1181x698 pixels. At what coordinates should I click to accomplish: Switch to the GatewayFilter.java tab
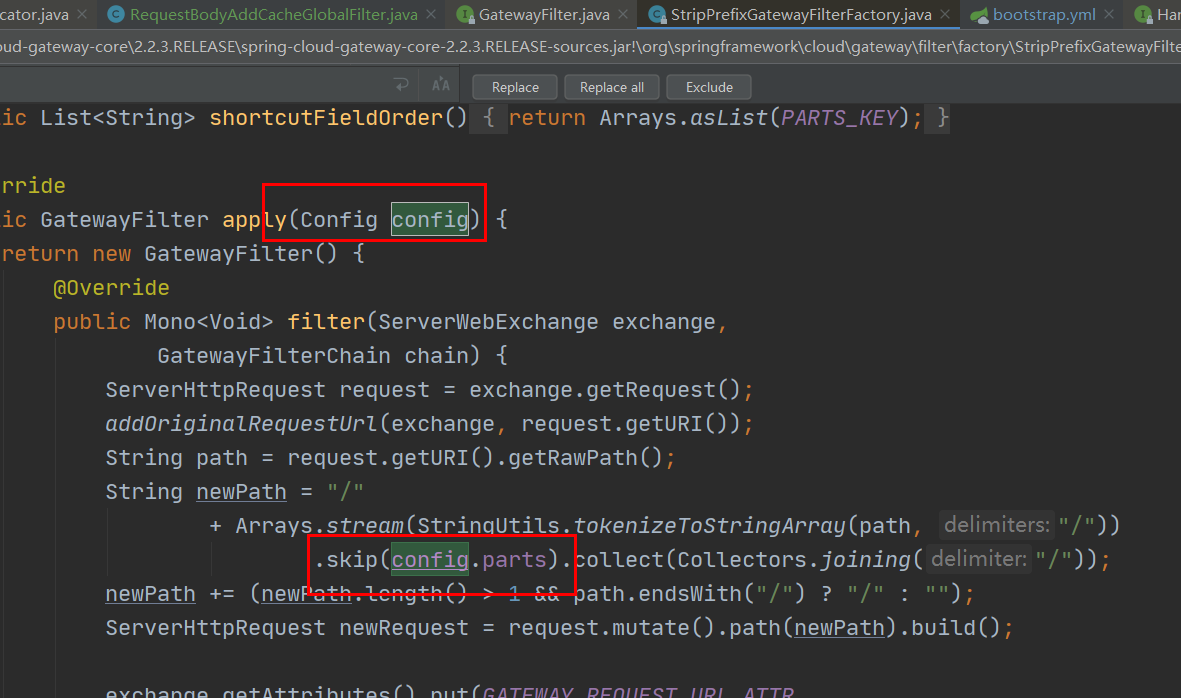(x=544, y=14)
